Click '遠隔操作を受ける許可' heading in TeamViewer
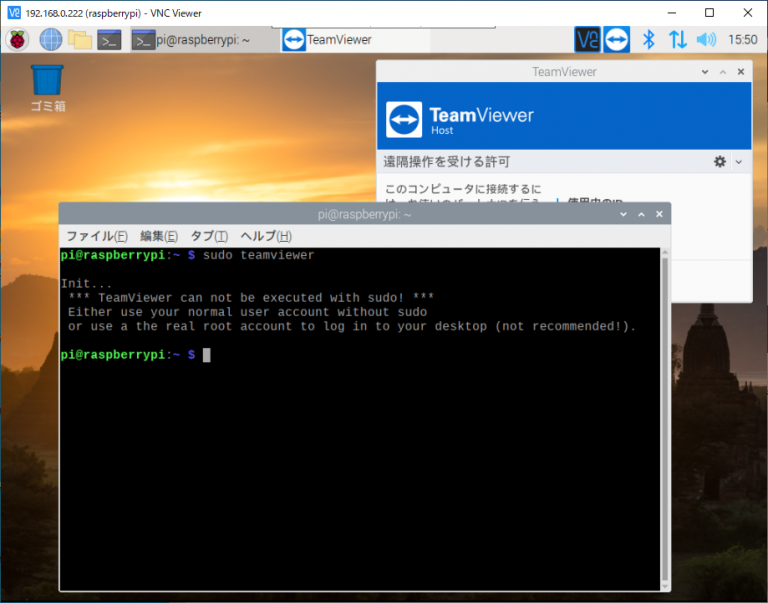The height and width of the screenshot is (603, 768). (446, 162)
